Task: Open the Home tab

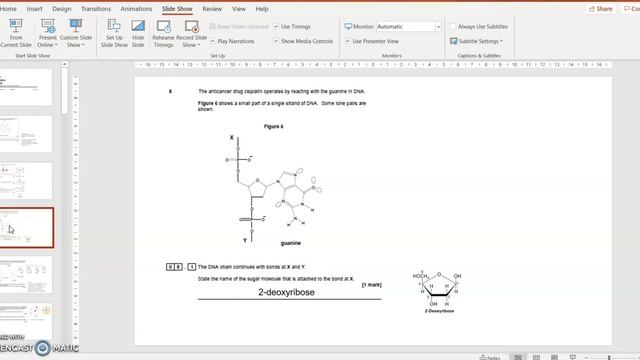Action: 8,9
